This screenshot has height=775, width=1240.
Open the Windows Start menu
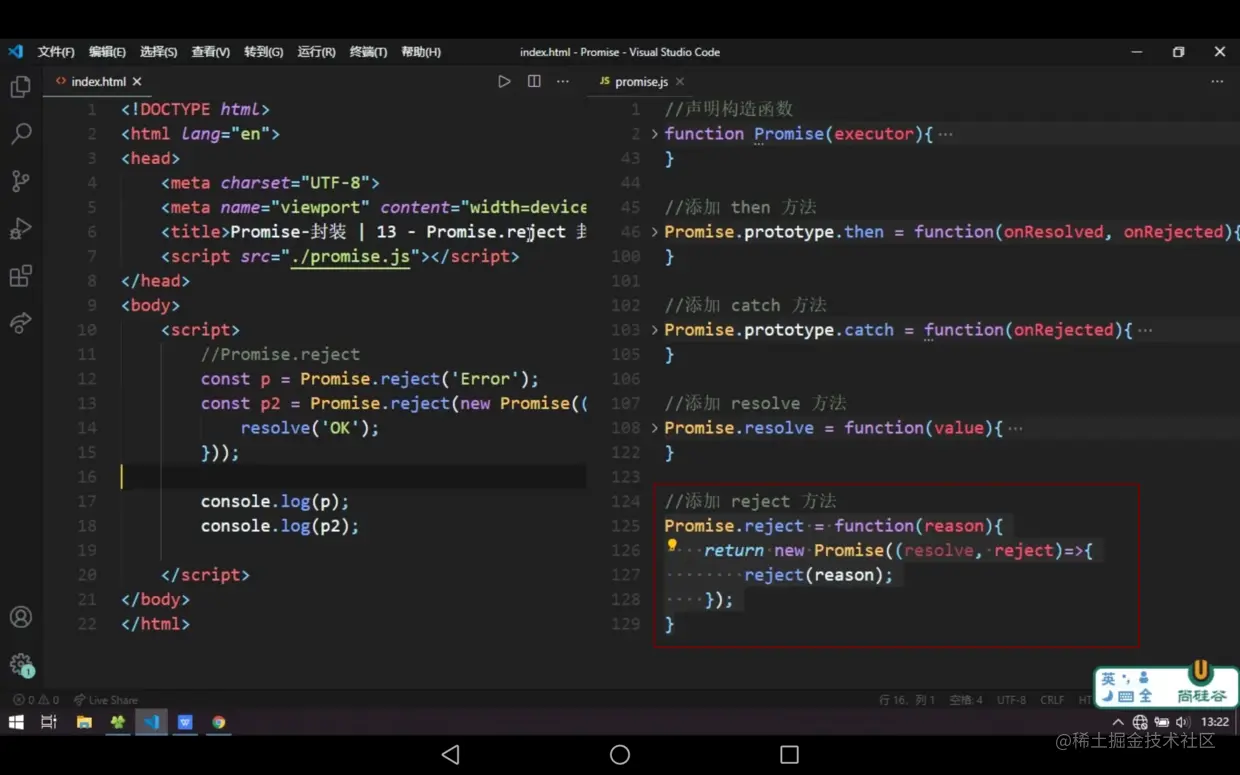16,722
